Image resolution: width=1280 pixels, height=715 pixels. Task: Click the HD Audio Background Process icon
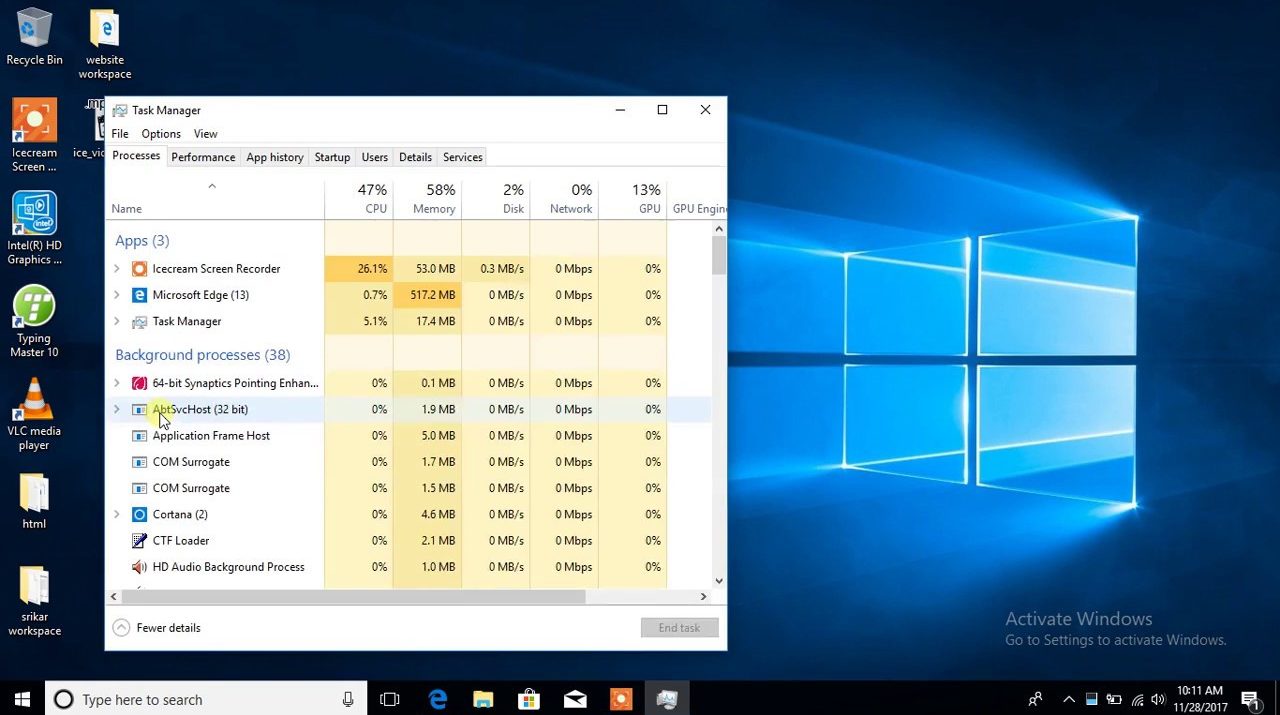coord(140,567)
